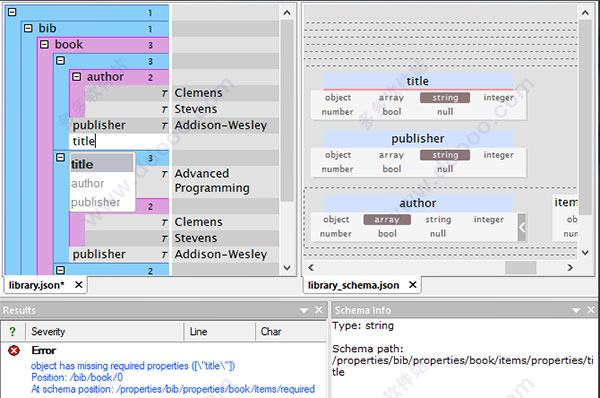The height and width of the screenshot is (398, 600).
Task: Close the Results panel
Action: pyautogui.click(x=319, y=310)
